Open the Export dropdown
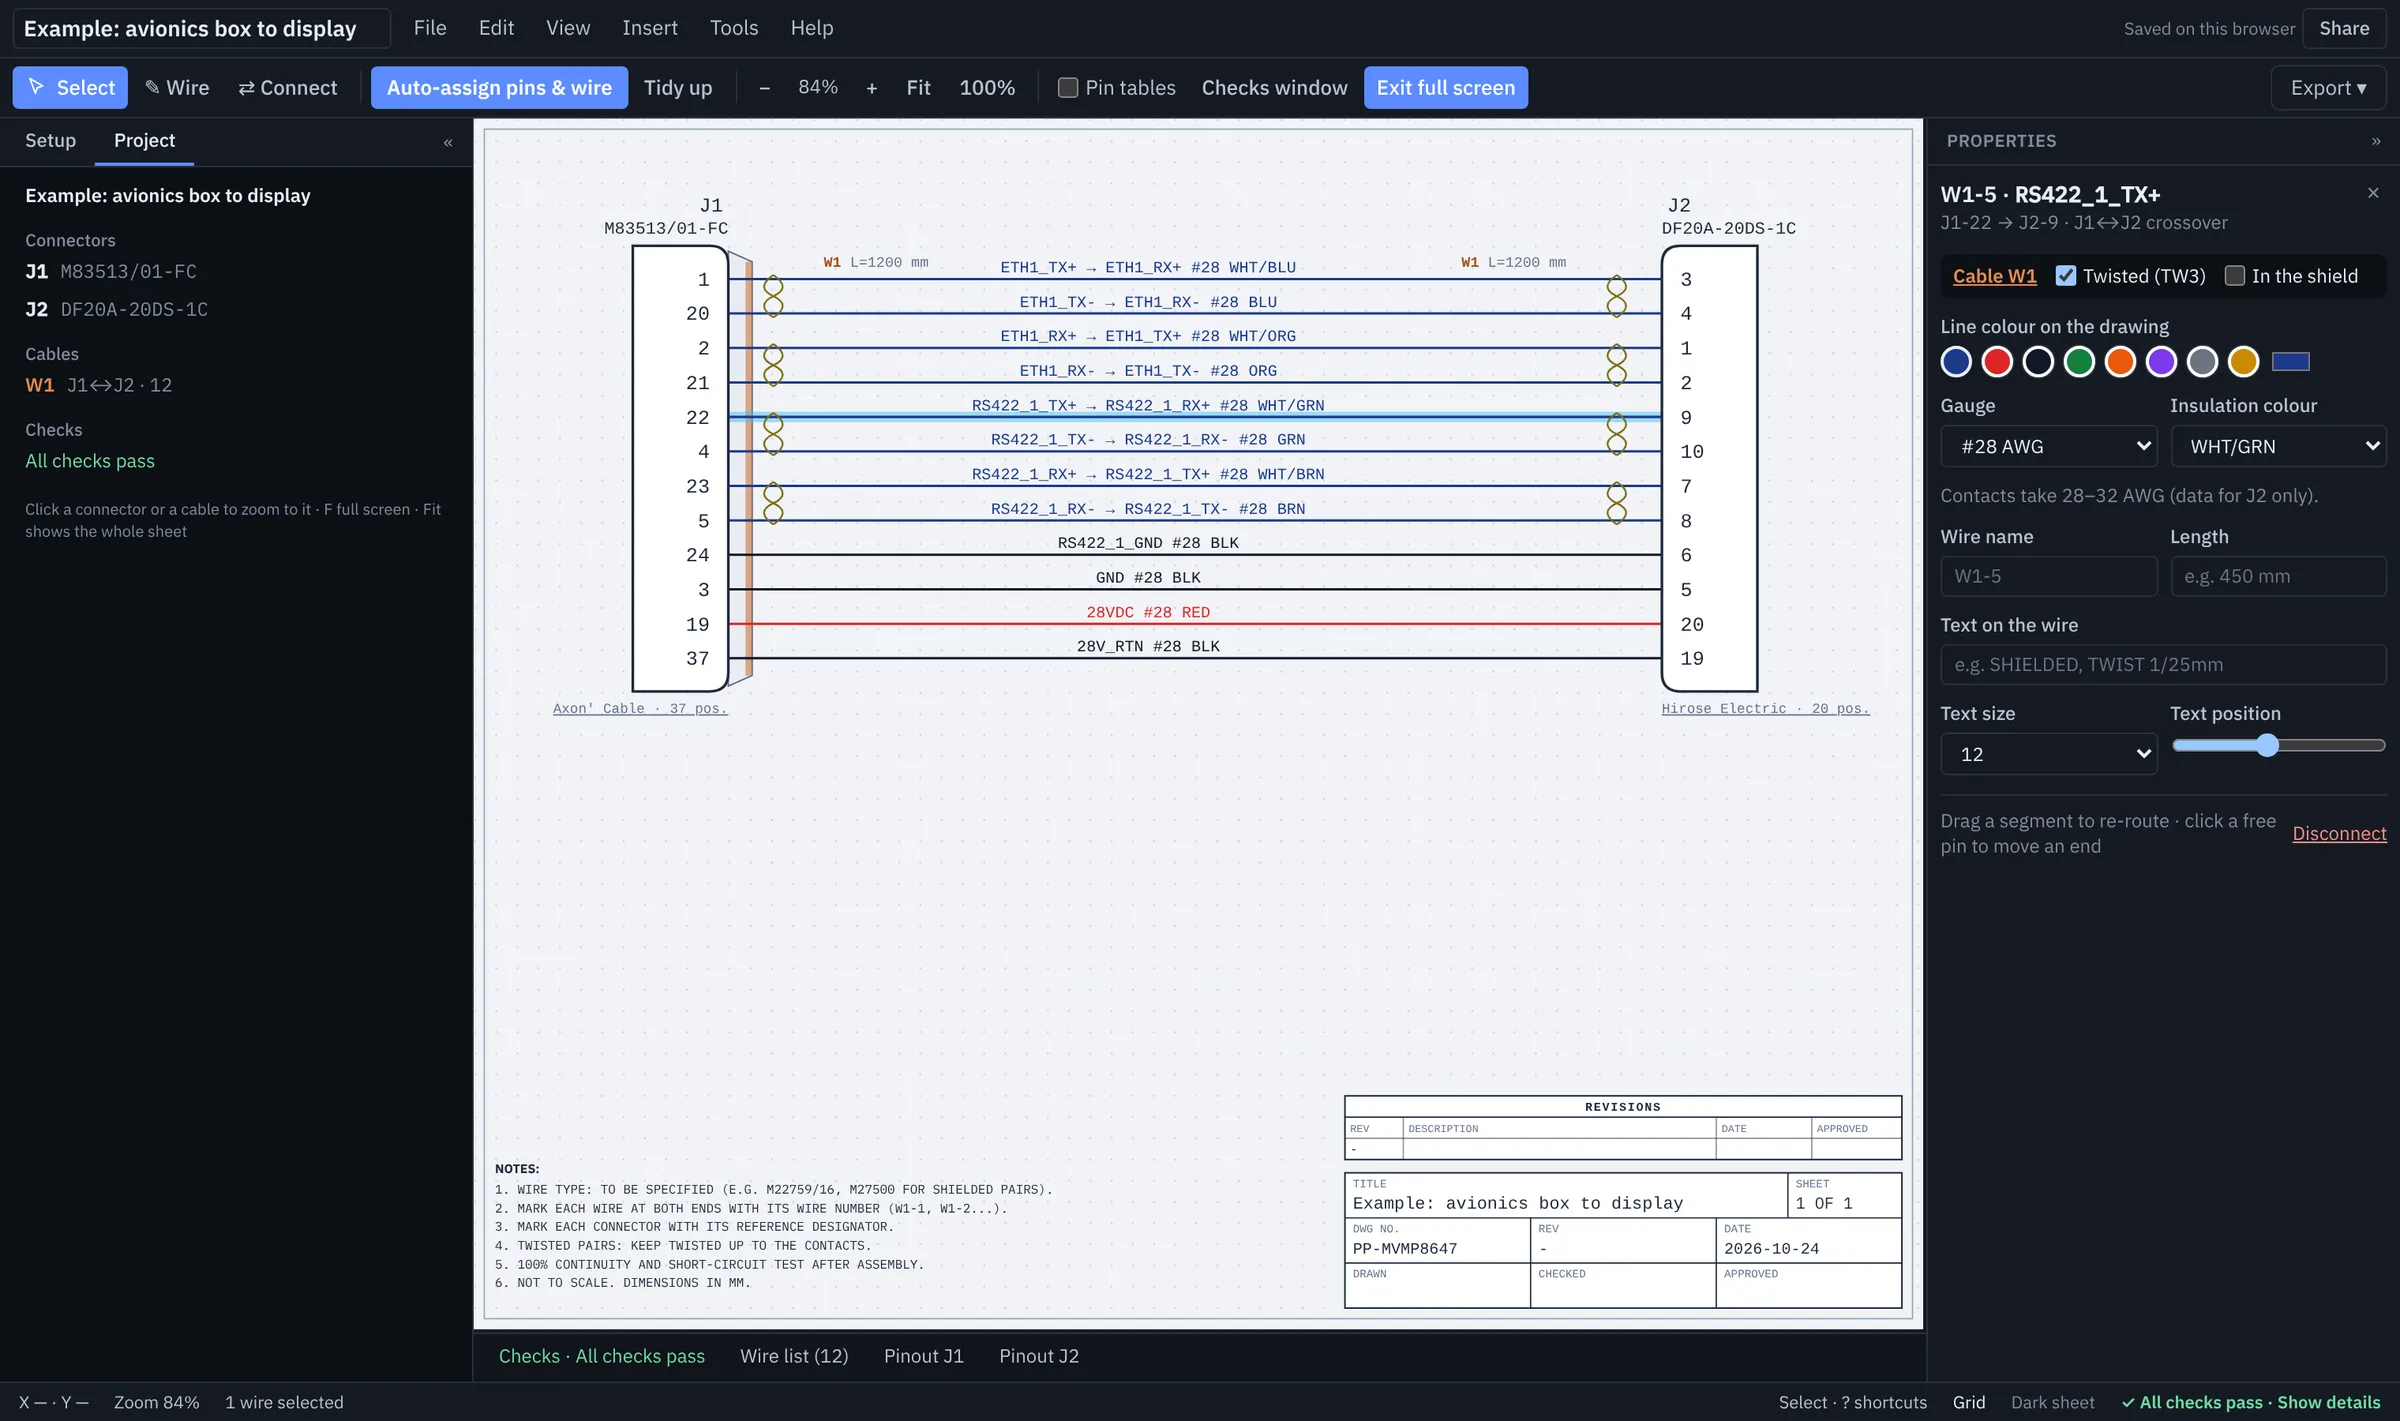 click(2328, 88)
